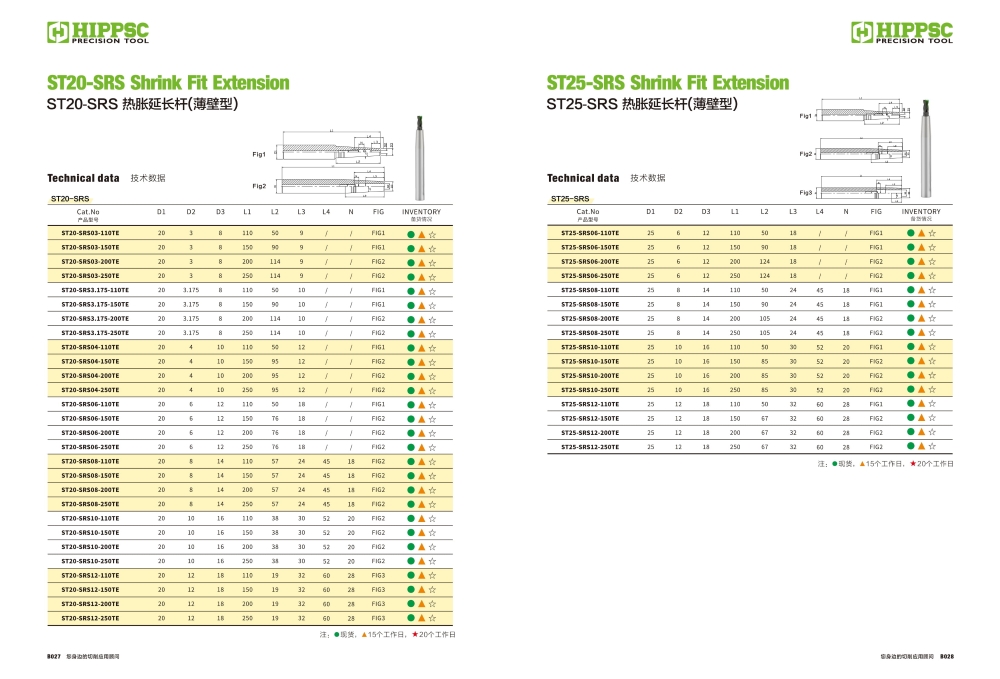Select catalog number 'ST25-SRS08-200TE'
The height and width of the screenshot is (679, 1000).
590,319
